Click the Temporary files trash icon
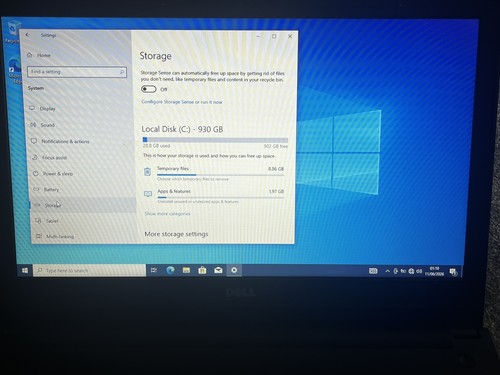 (x=147, y=171)
